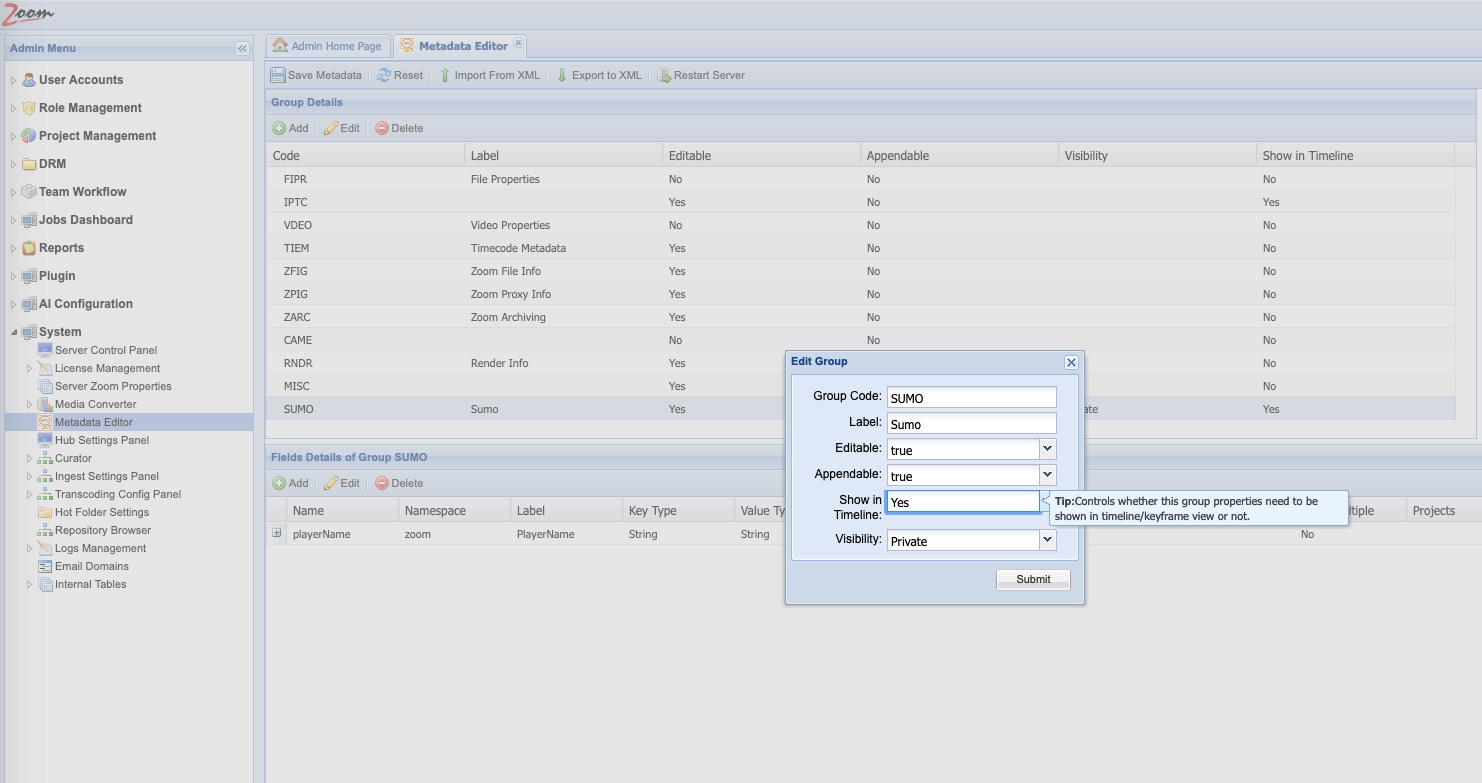
Task: Expand the DRM menu node
Action: [13, 164]
